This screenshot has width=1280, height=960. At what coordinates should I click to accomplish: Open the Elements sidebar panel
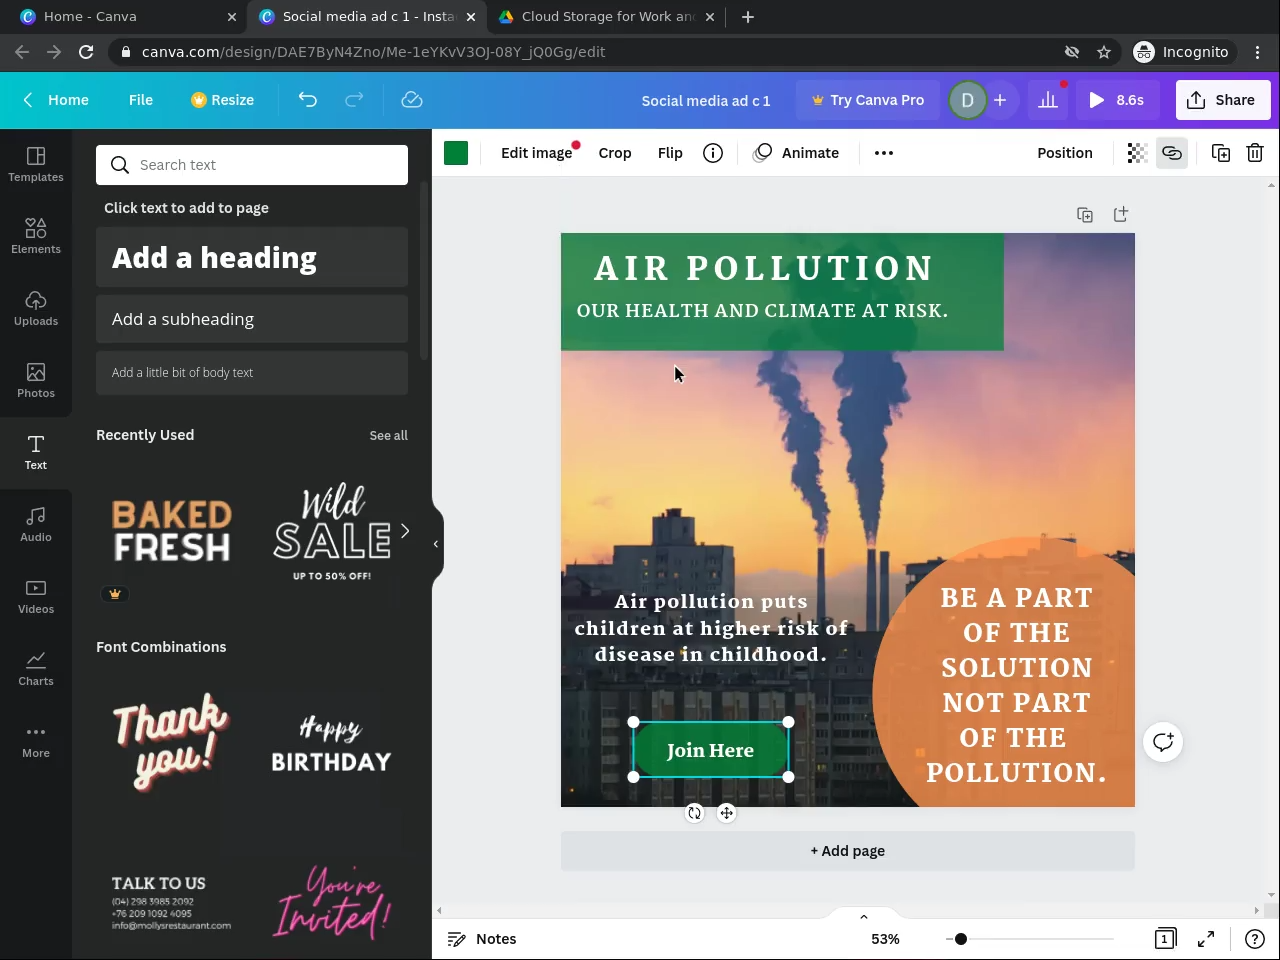click(x=36, y=237)
